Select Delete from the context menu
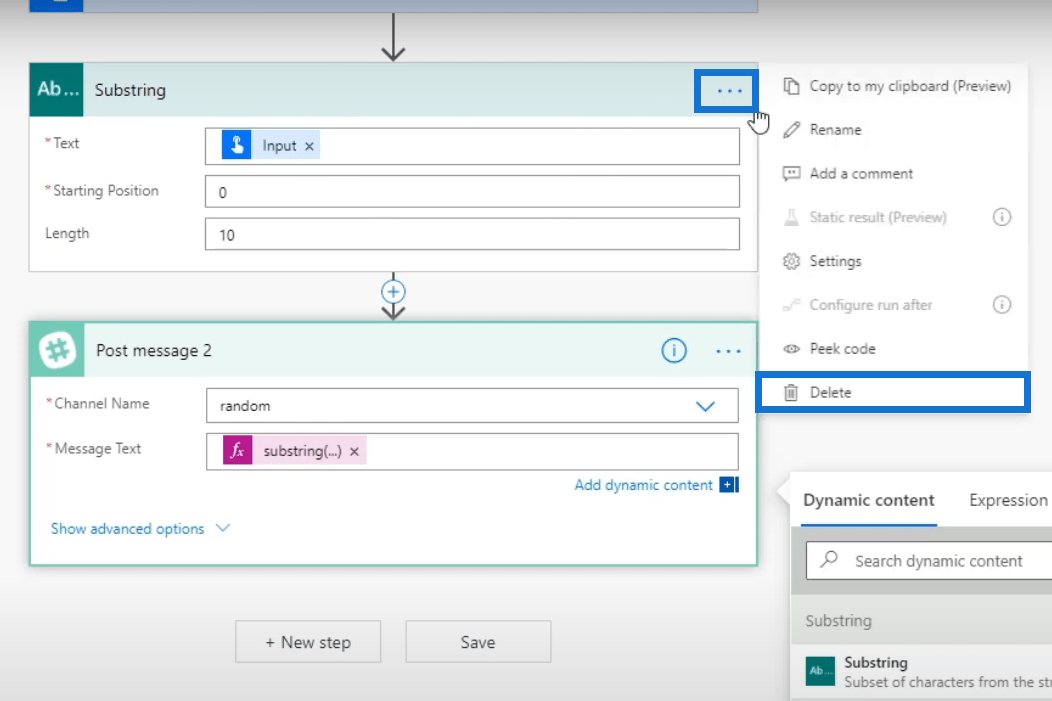1052x701 pixels. pyautogui.click(x=893, y=392)
